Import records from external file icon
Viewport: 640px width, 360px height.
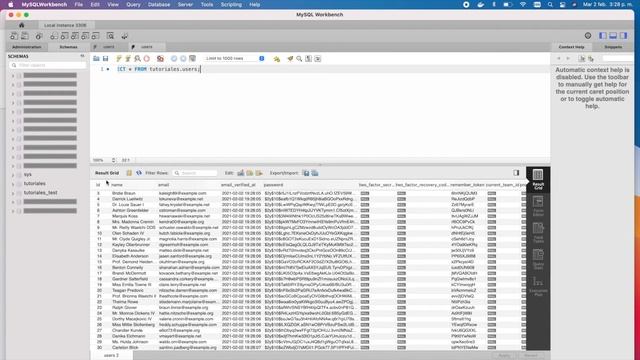click(x=315, y=173)
